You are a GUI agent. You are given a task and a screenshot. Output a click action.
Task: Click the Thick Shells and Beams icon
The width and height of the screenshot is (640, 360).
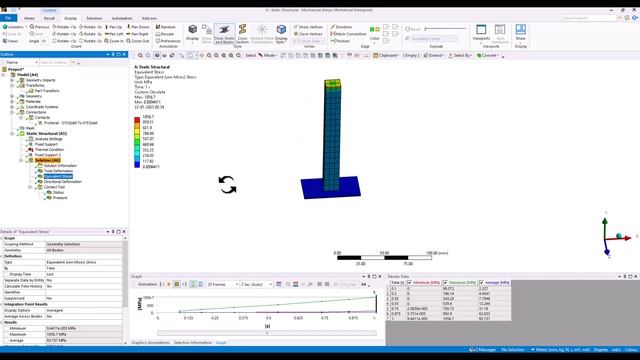pos(224,34)
